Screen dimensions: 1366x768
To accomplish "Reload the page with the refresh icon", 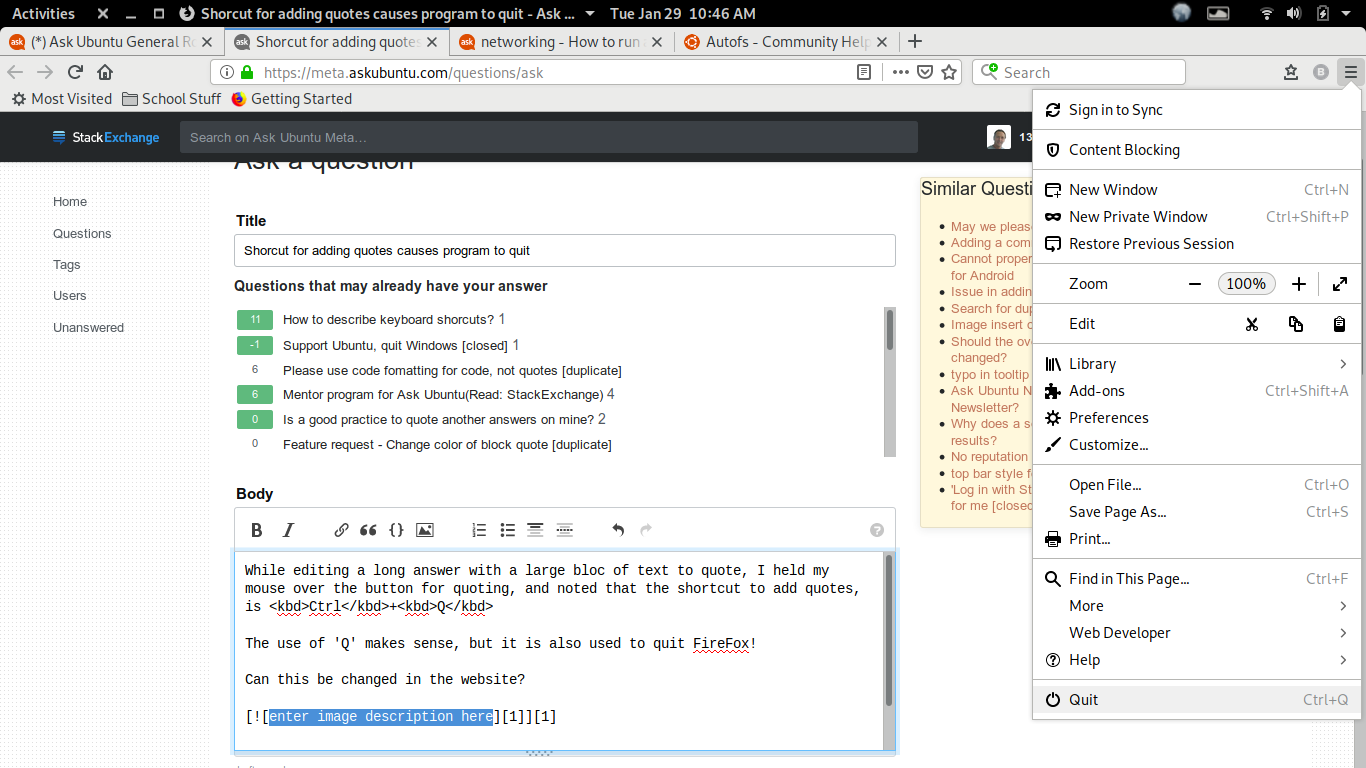I will point(75,72).
